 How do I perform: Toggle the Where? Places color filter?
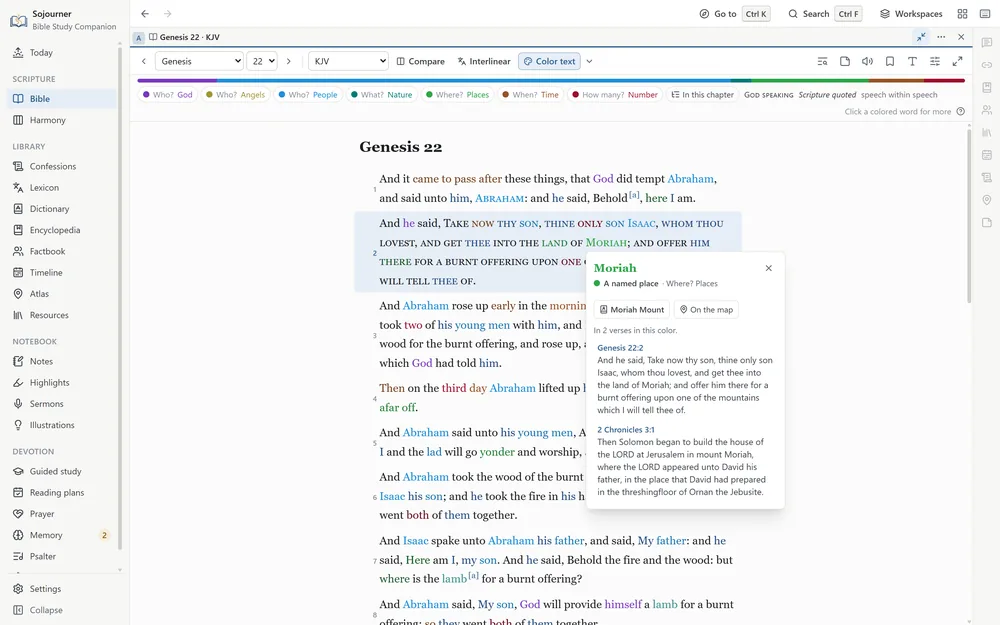[457, 94]
